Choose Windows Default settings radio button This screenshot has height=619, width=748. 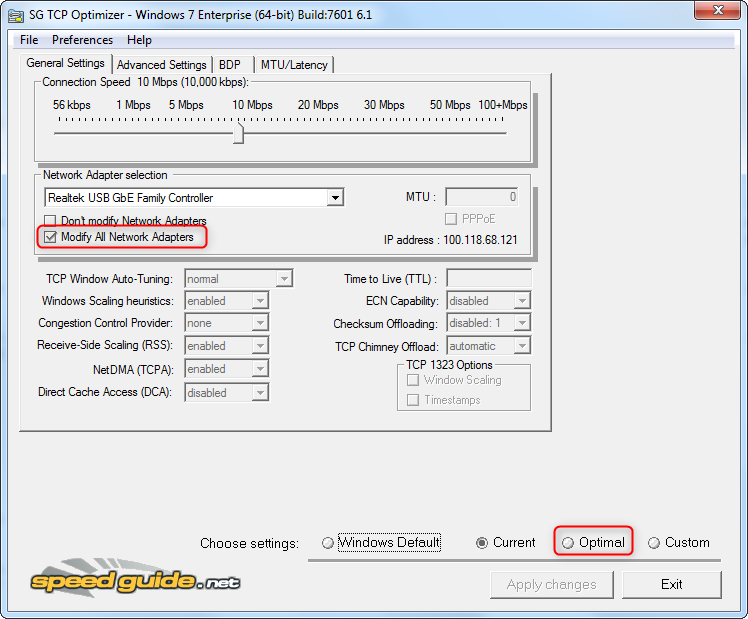[328, 543]
